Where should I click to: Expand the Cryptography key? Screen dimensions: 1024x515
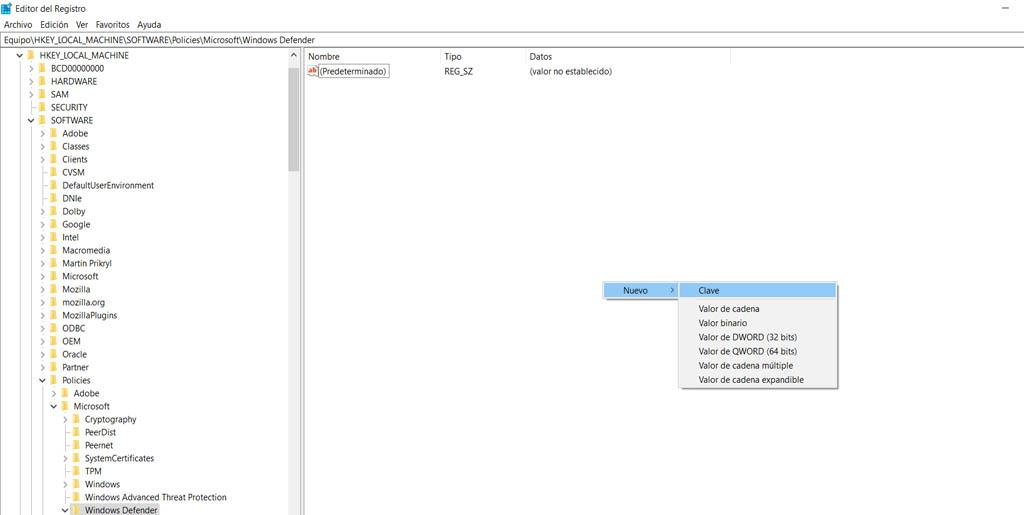point(65,420)
